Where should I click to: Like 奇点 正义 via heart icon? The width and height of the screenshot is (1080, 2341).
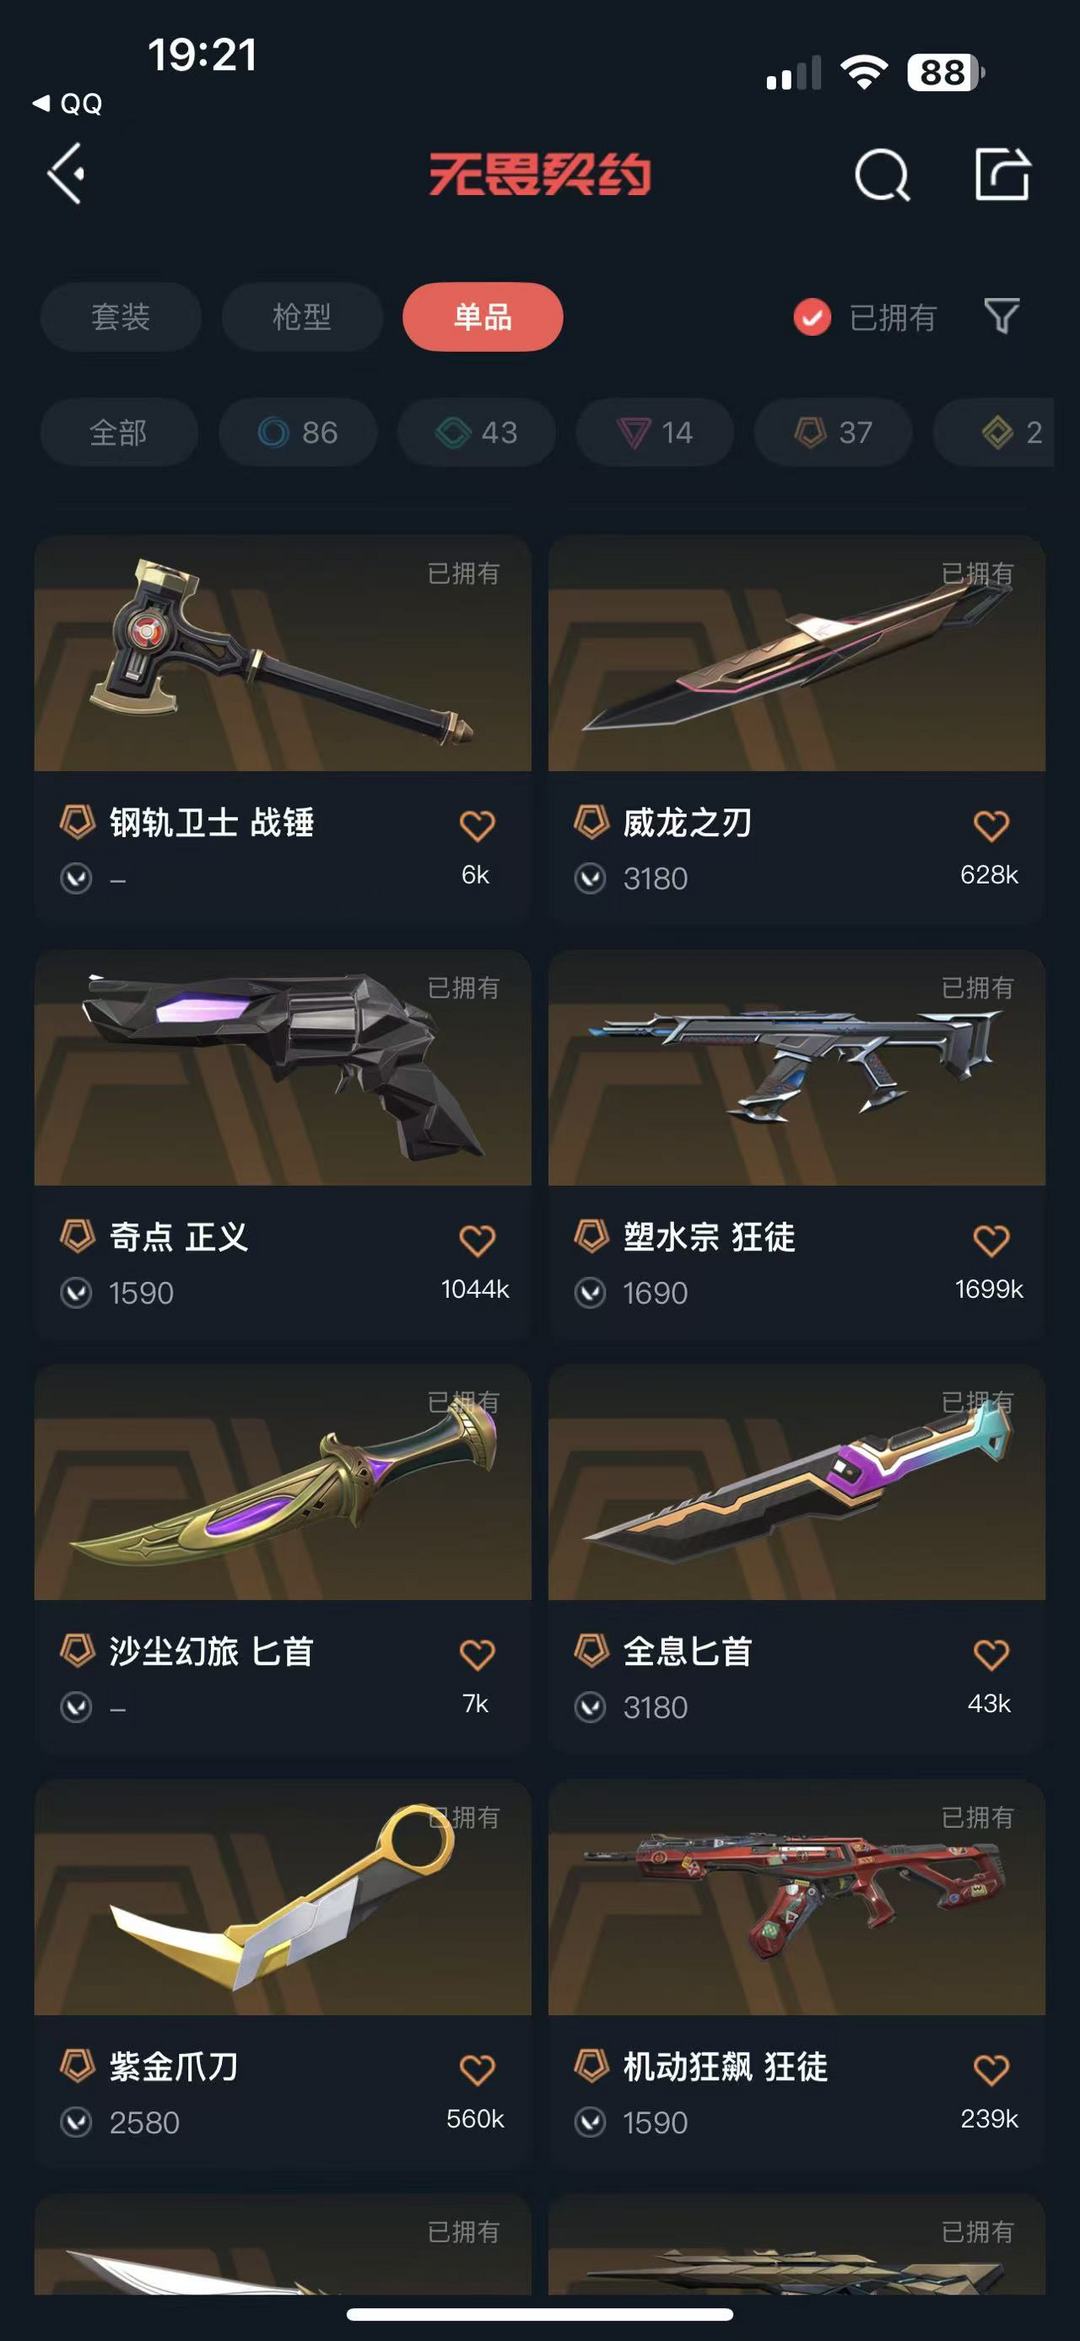click(477, 1240)
